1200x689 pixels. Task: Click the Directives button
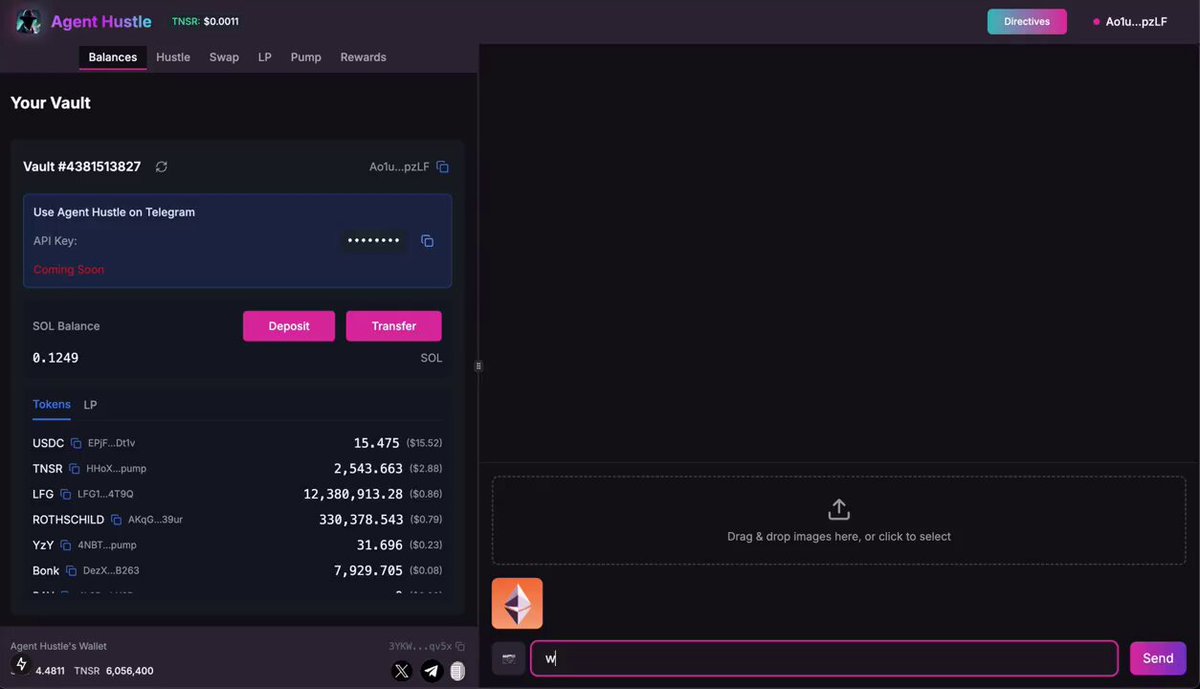pos(1027,21)
